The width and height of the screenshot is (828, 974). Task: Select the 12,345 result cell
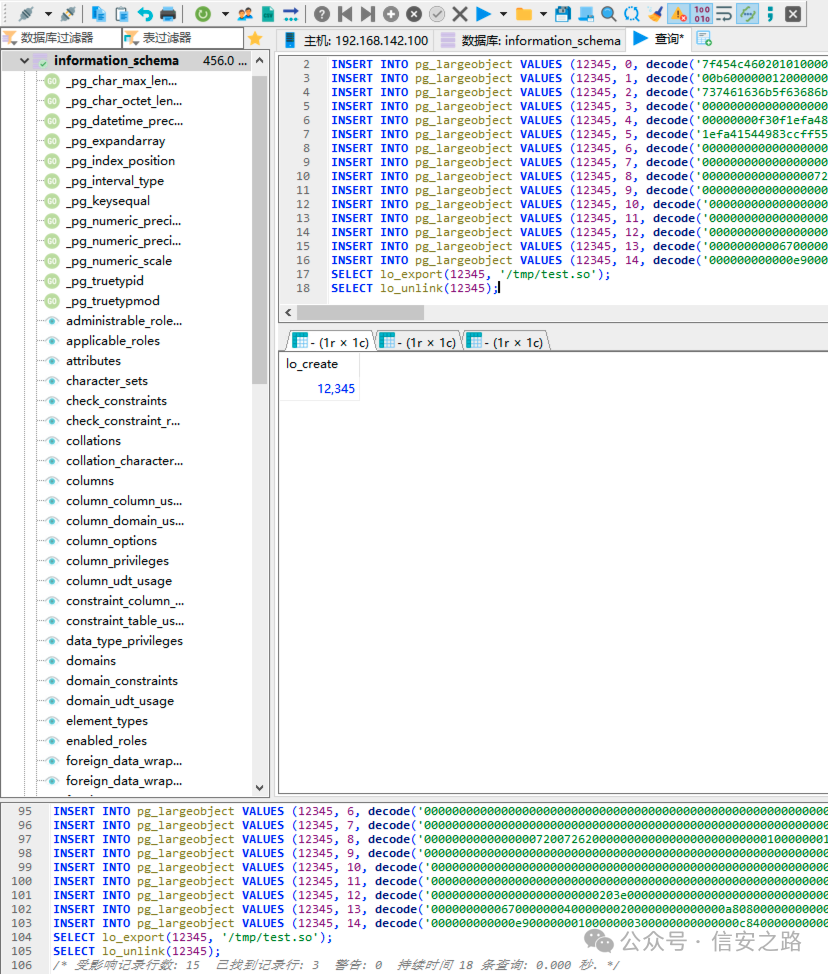[321, 389]
